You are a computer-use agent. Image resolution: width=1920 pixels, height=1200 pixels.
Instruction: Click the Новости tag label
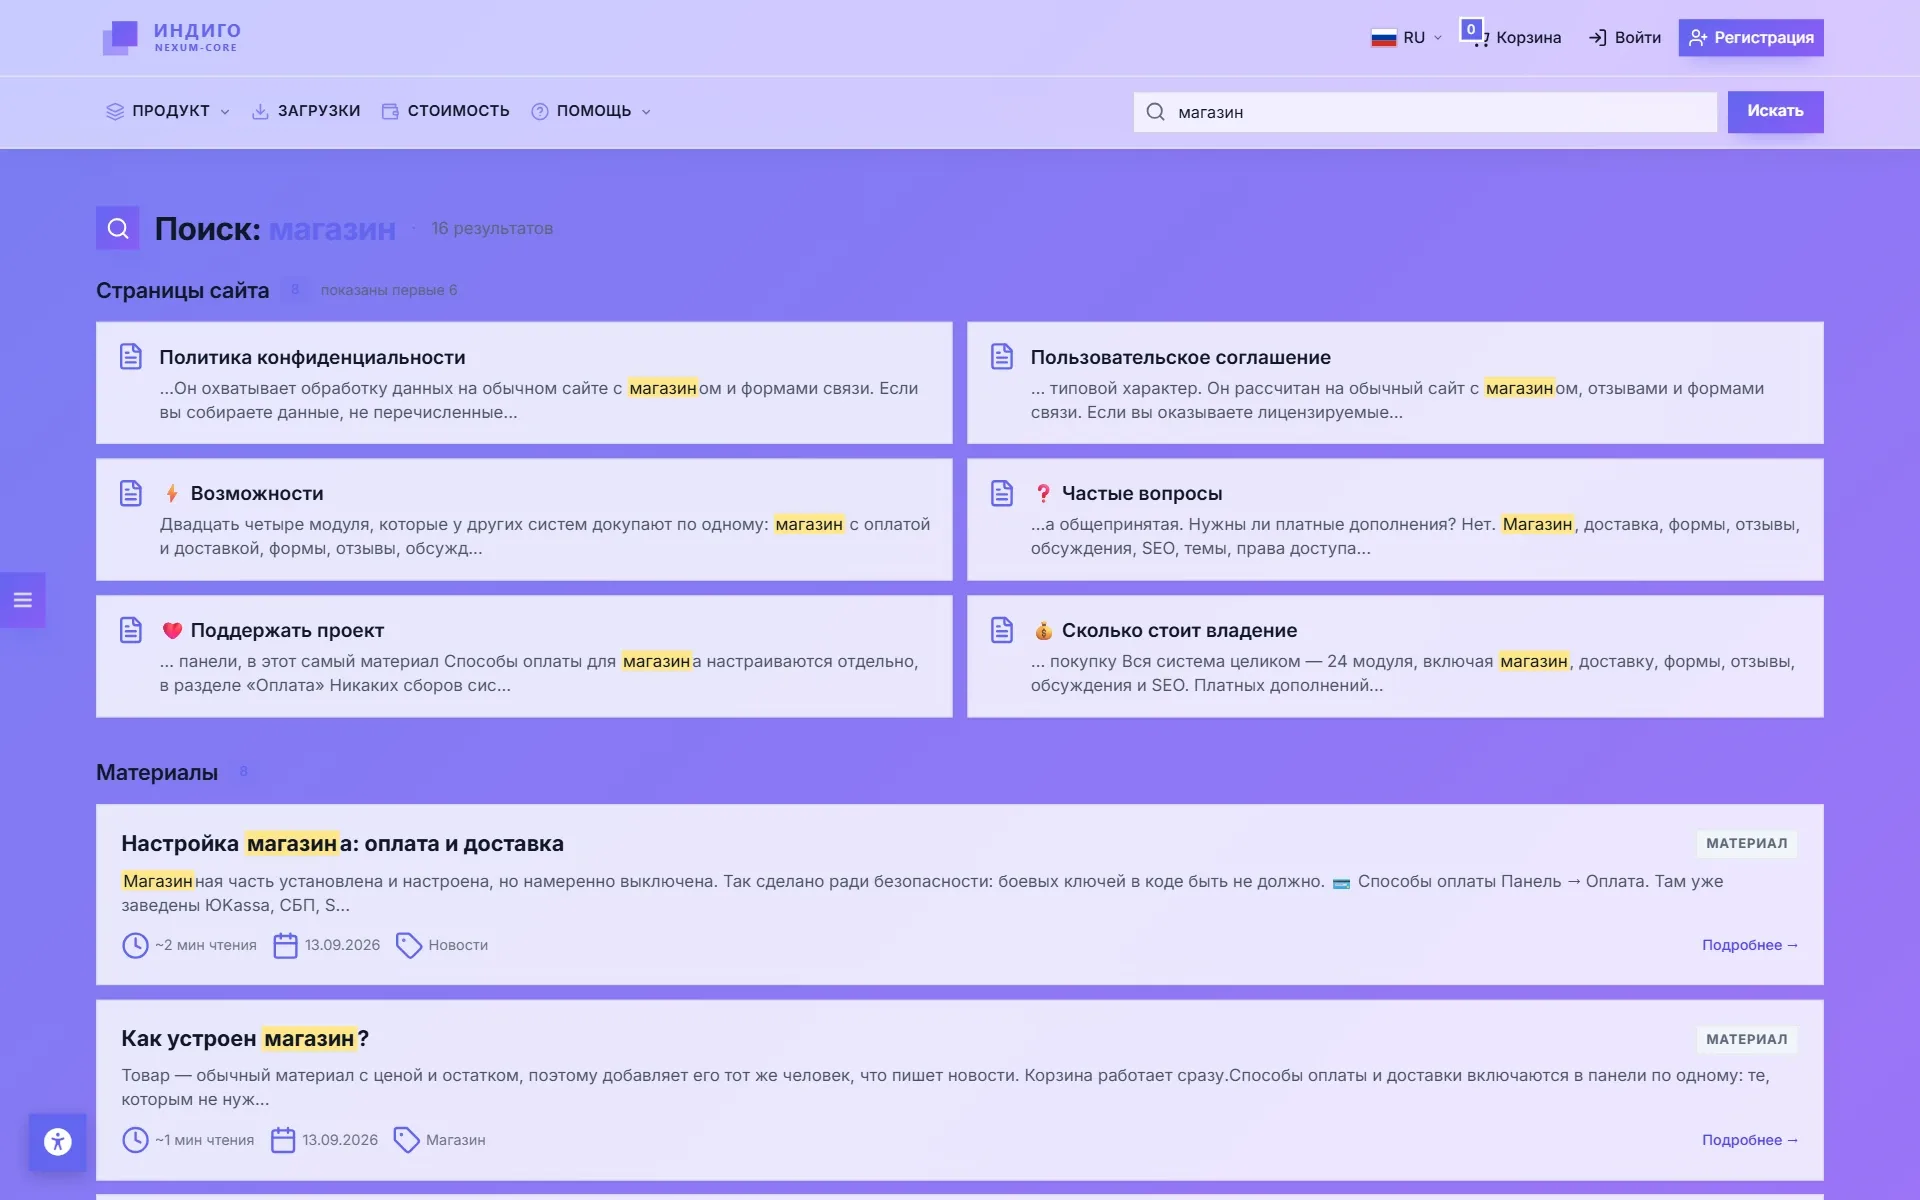(458, 945)
